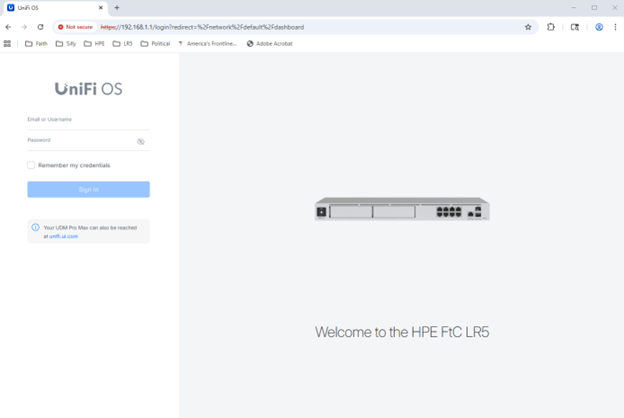
Task: Minimize the Chrome window
Action: pyautogui.click(x=573, y=8)
